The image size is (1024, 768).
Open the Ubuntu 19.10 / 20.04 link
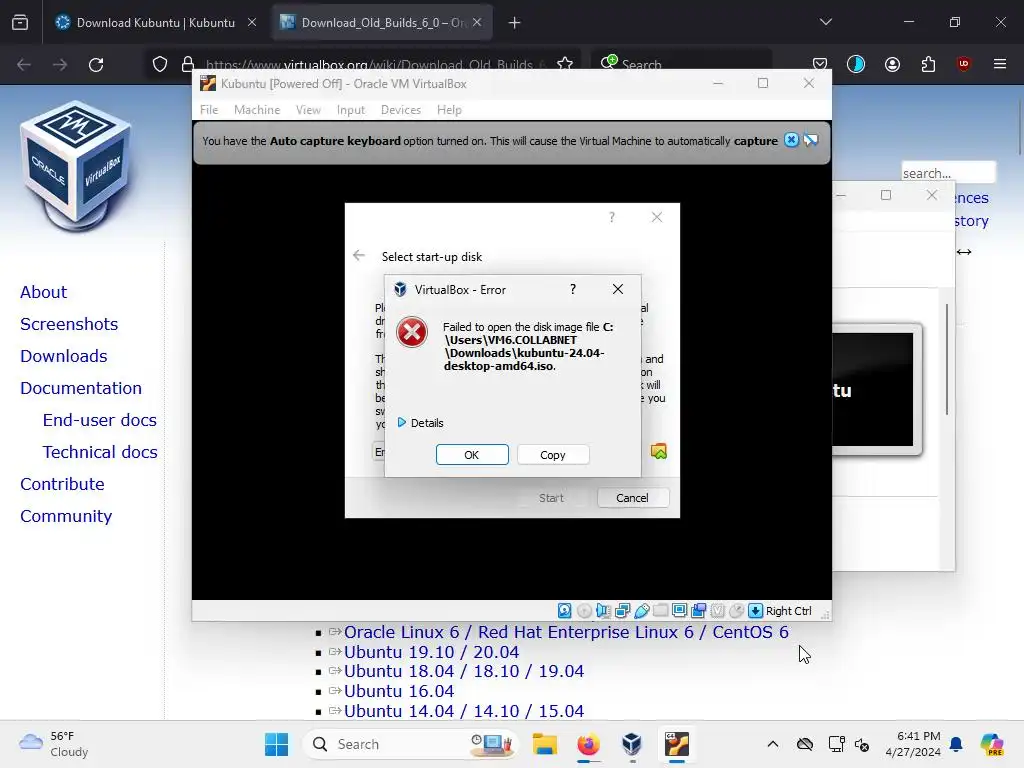click(431, 652)
